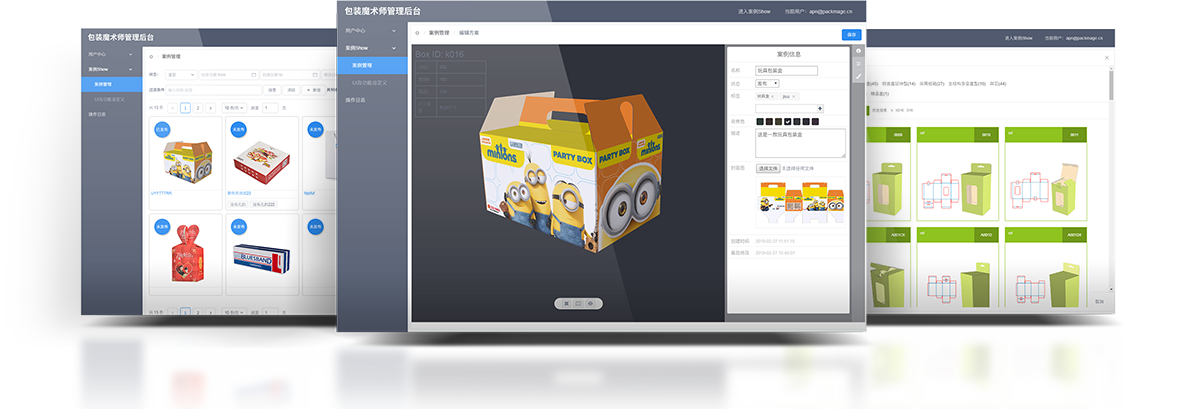
Task: Open page size dropdown in left window
Action: [x=234, y=107]
